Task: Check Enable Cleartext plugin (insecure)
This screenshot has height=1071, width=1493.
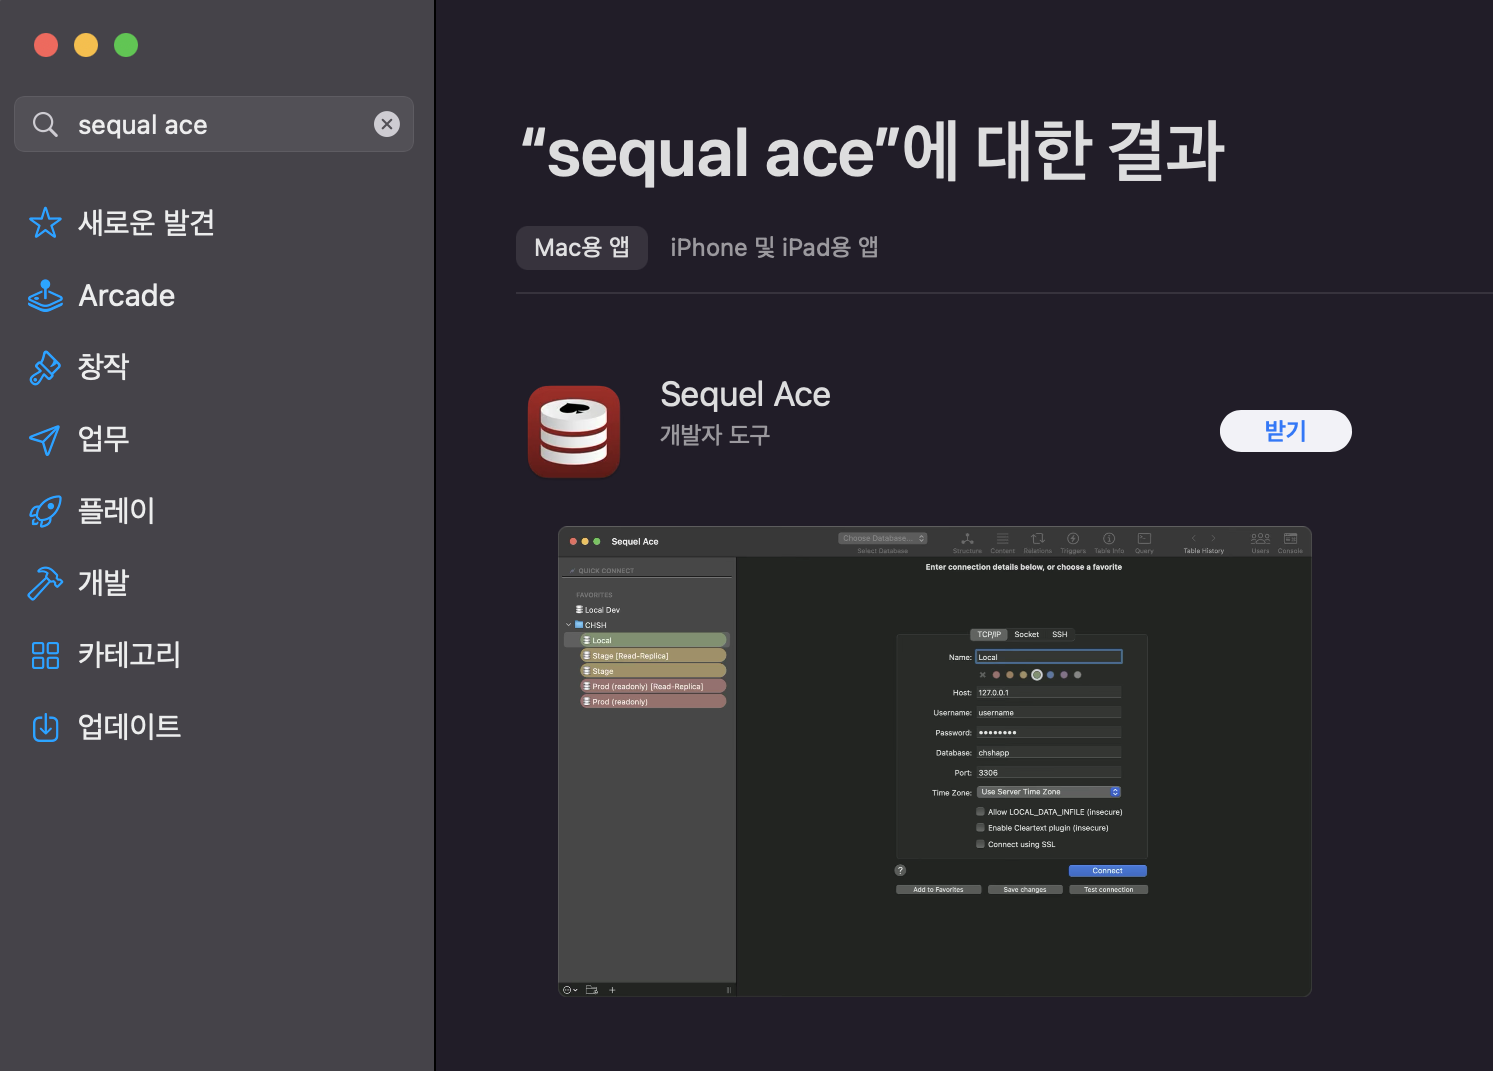Action: click(980, 827)
